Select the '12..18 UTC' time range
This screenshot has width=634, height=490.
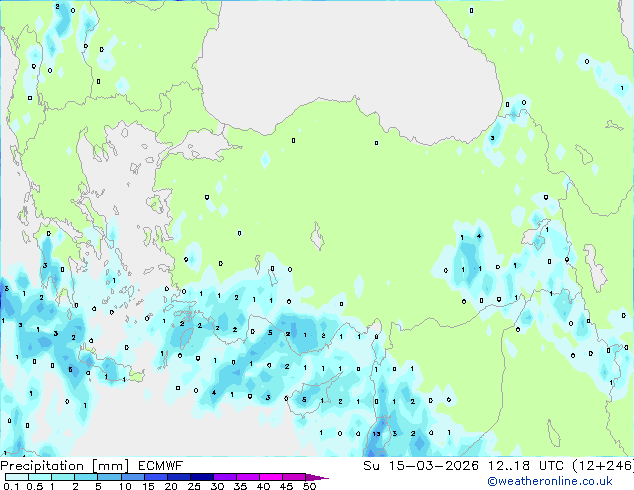(525, 466)
